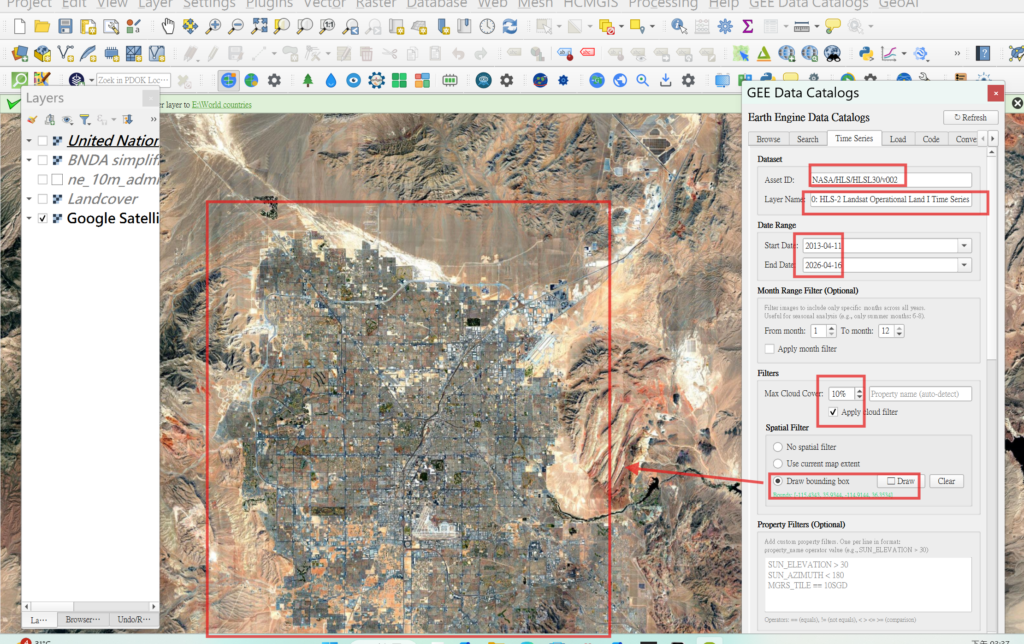The width and height of the screenshot is (1024, 644).
Task: Click the purple Sigma statistics icon
Action: (747, 26)
